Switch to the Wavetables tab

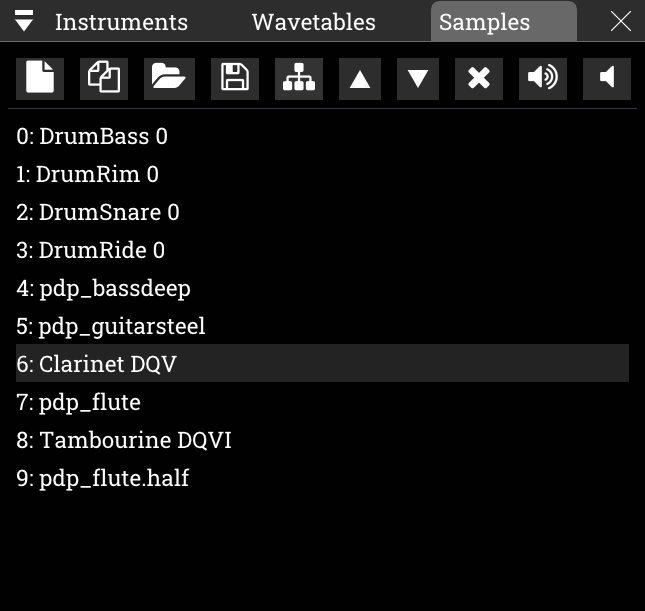(314, 22)
